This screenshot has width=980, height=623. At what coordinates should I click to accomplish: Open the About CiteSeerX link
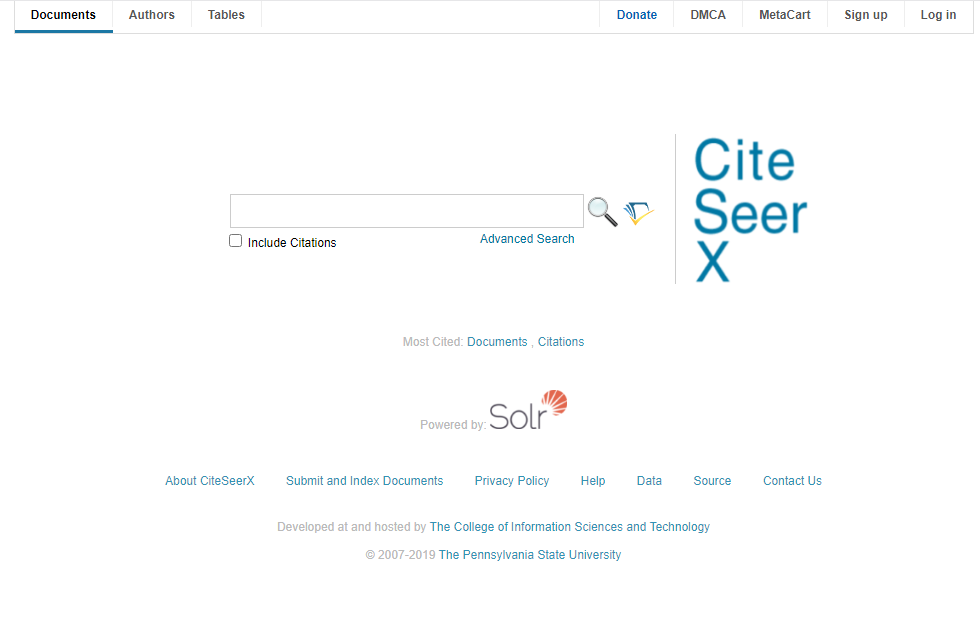209,481
